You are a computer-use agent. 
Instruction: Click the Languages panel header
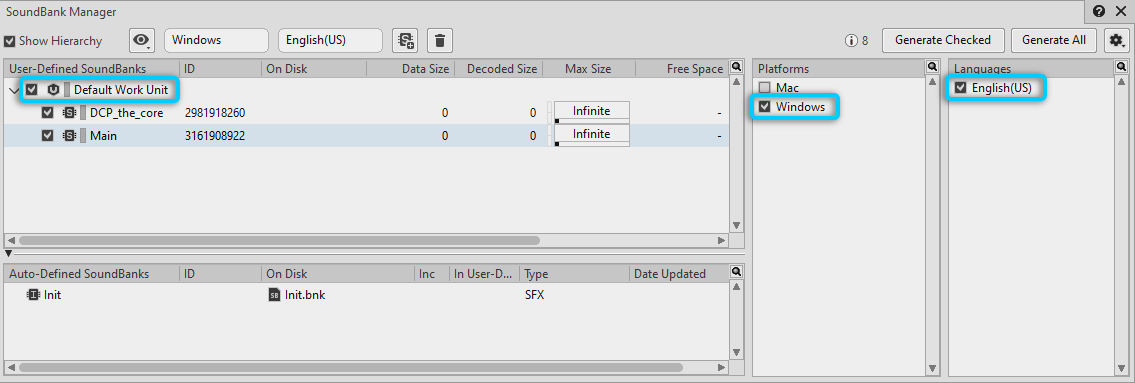[1031, 69]
